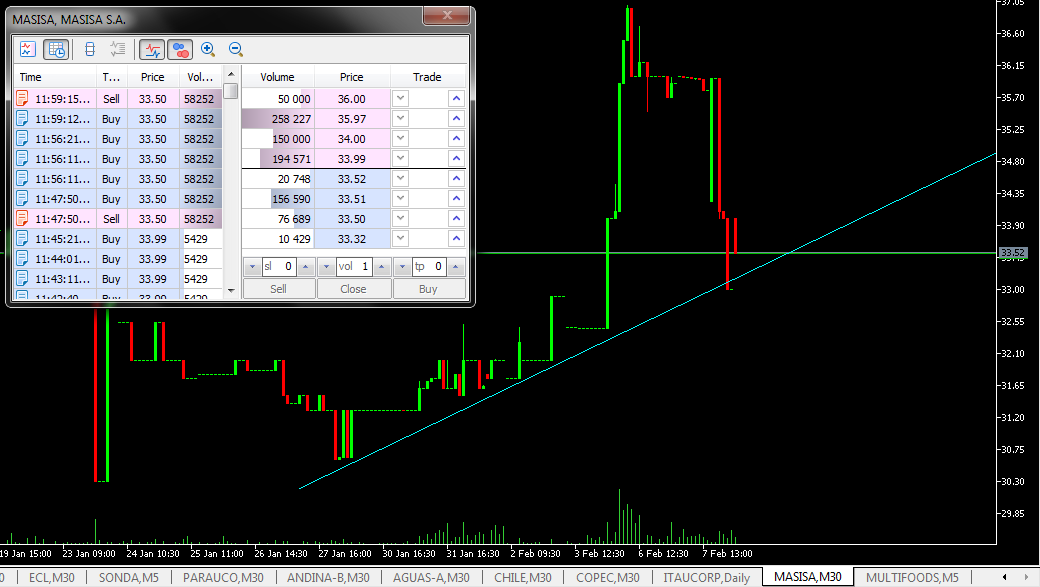Click the 33.52 current price label on scale
This screenshot has height=587, width=1040.
pos(1013,253)
